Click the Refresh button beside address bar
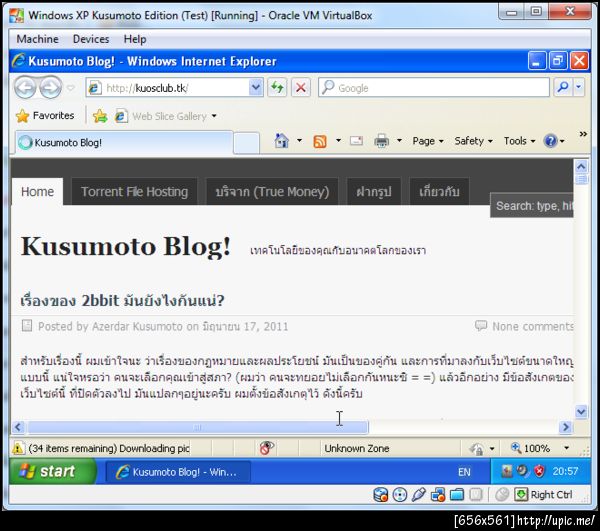600x531 pixels. [277, 88]
